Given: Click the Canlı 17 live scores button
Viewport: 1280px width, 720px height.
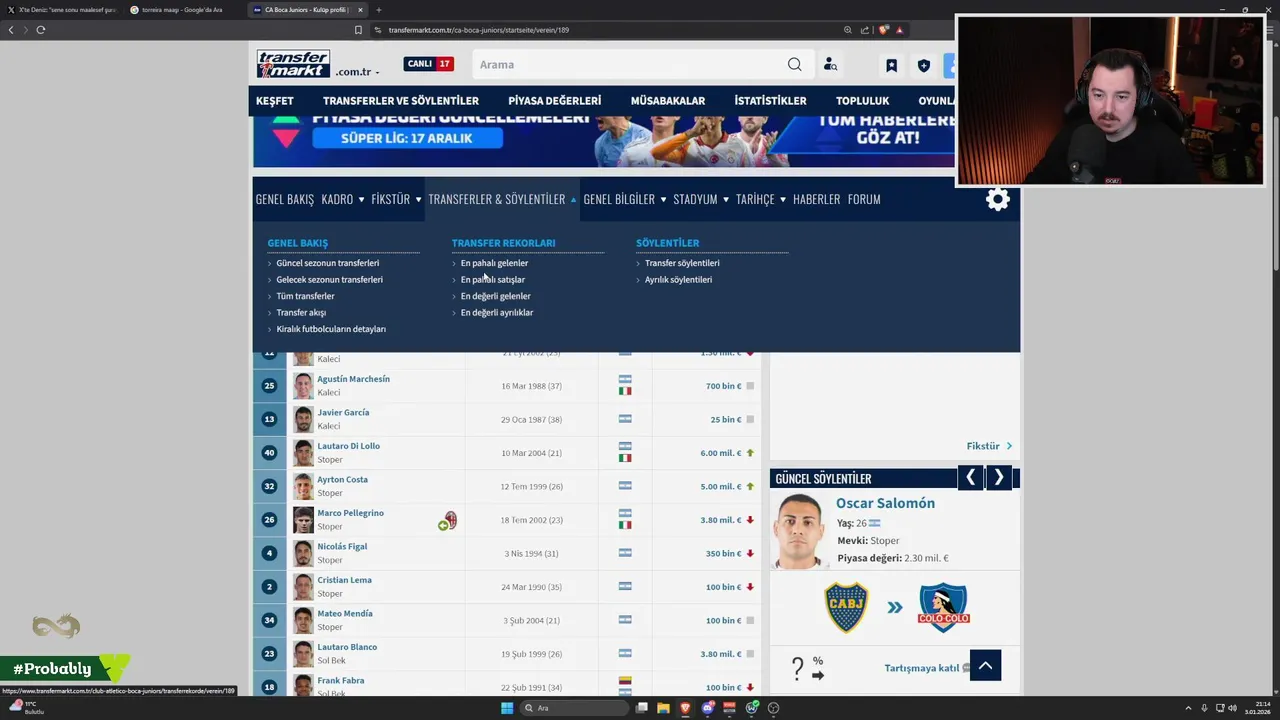Looking at the screenshot, I should [x=428, y=64].
